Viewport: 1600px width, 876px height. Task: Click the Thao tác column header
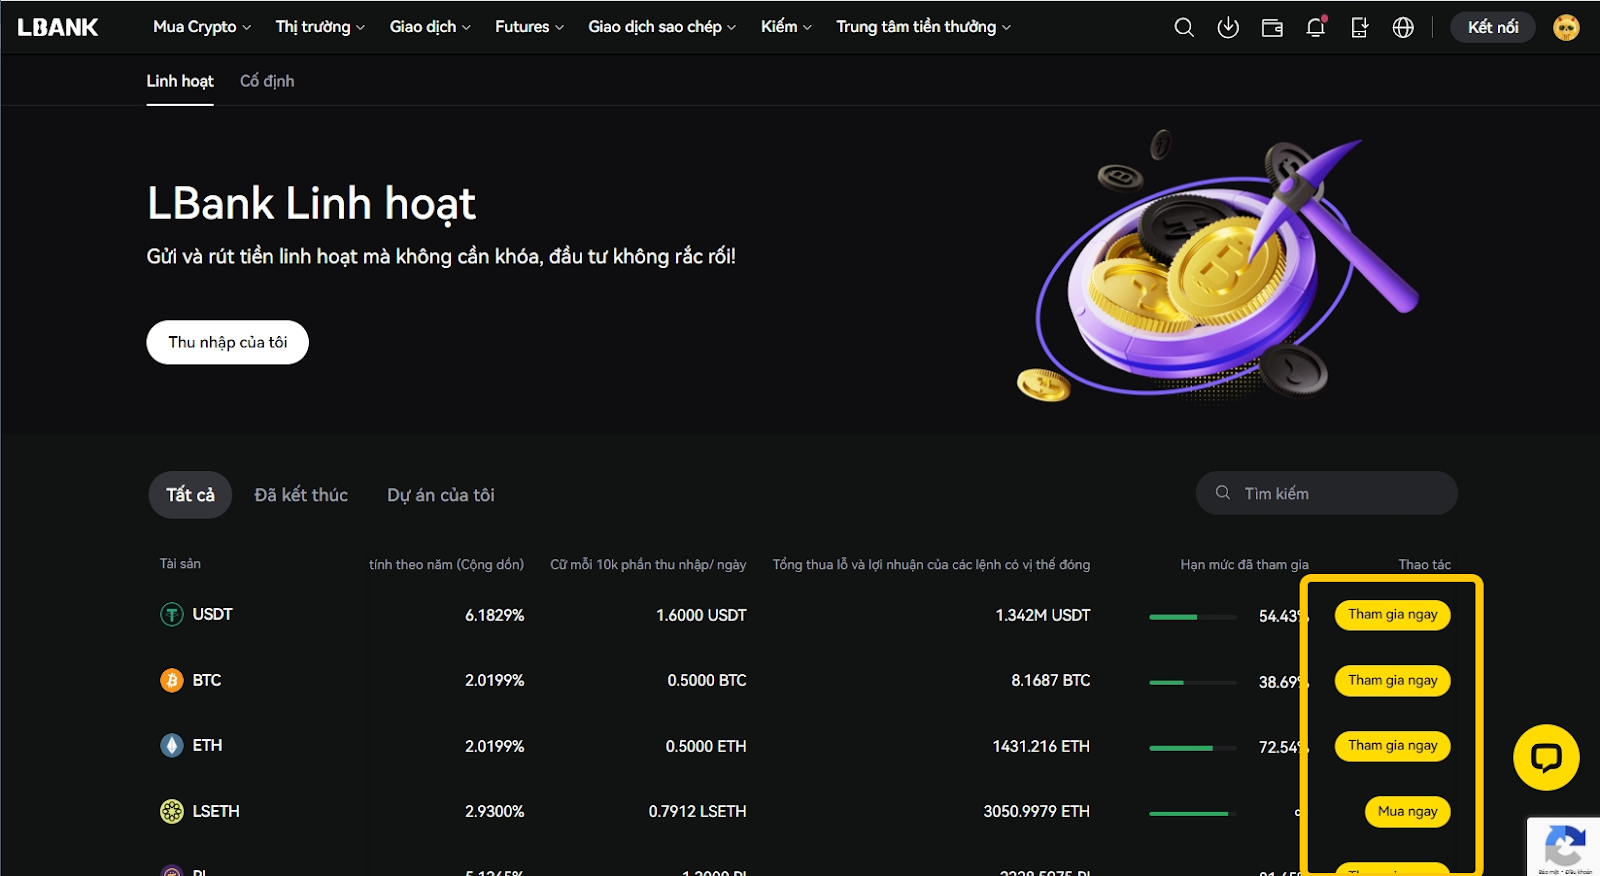(1424, 564)
